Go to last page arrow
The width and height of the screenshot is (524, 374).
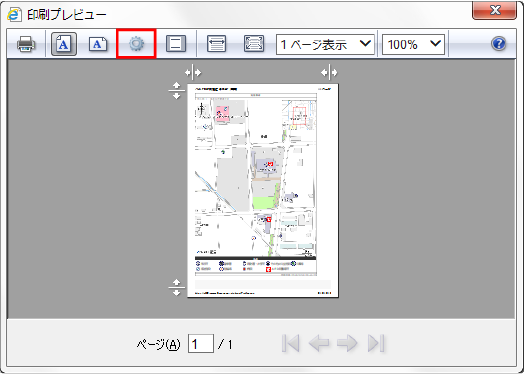pyautogui.click(x=376, y=343)
